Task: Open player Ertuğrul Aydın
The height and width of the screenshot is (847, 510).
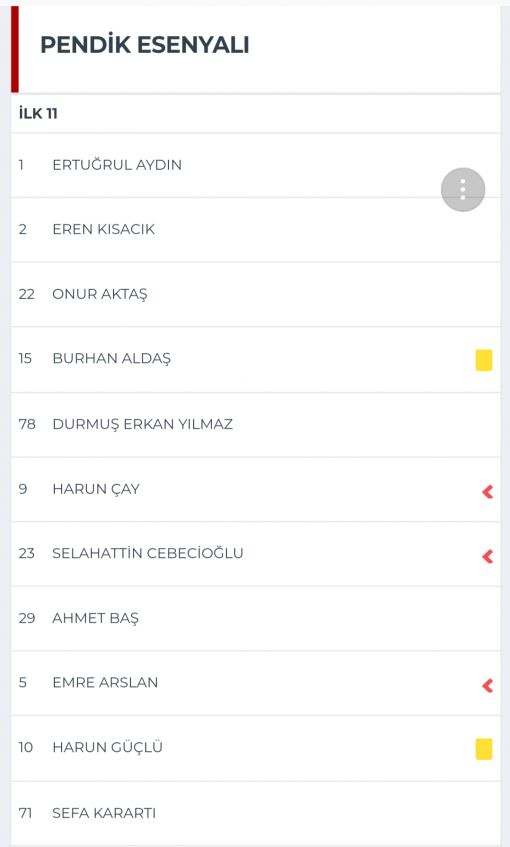Action: coord(255,165)
